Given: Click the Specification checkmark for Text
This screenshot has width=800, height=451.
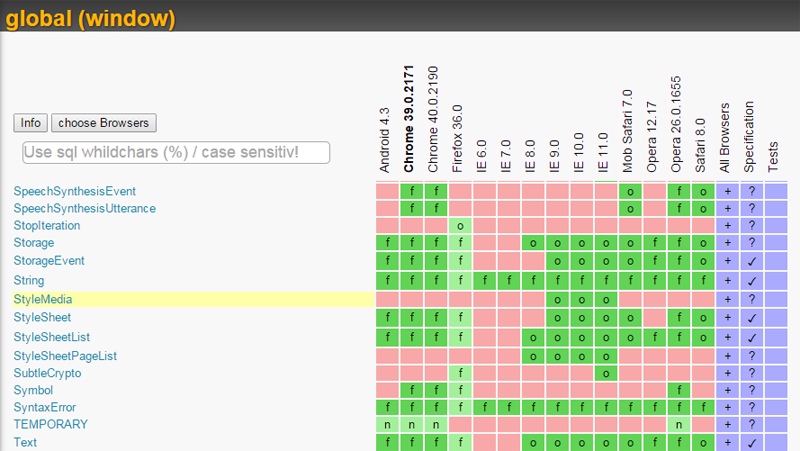Looking at the screenshot, I should pyautogui.click(x=752, y=443).
